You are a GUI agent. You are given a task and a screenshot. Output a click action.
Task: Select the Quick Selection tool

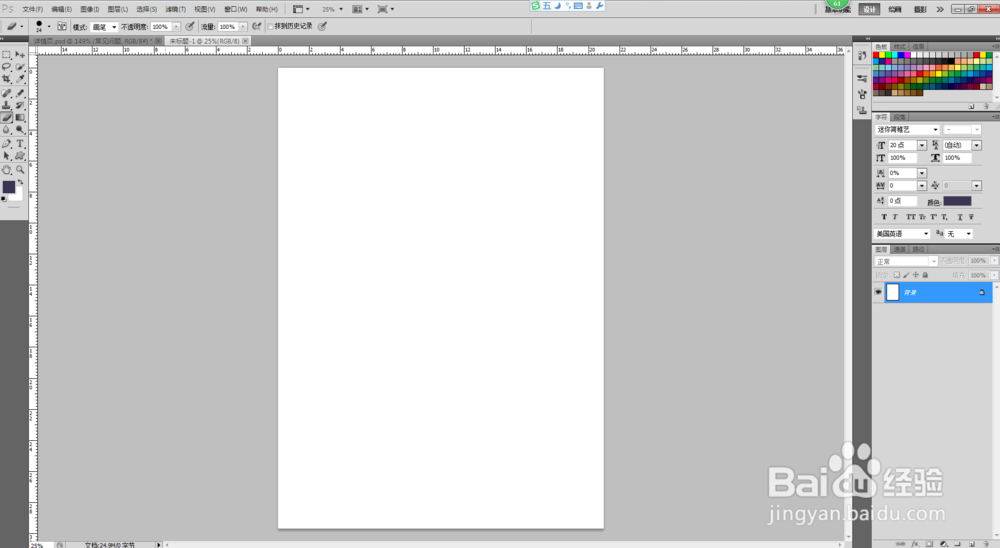coord(20,67)
